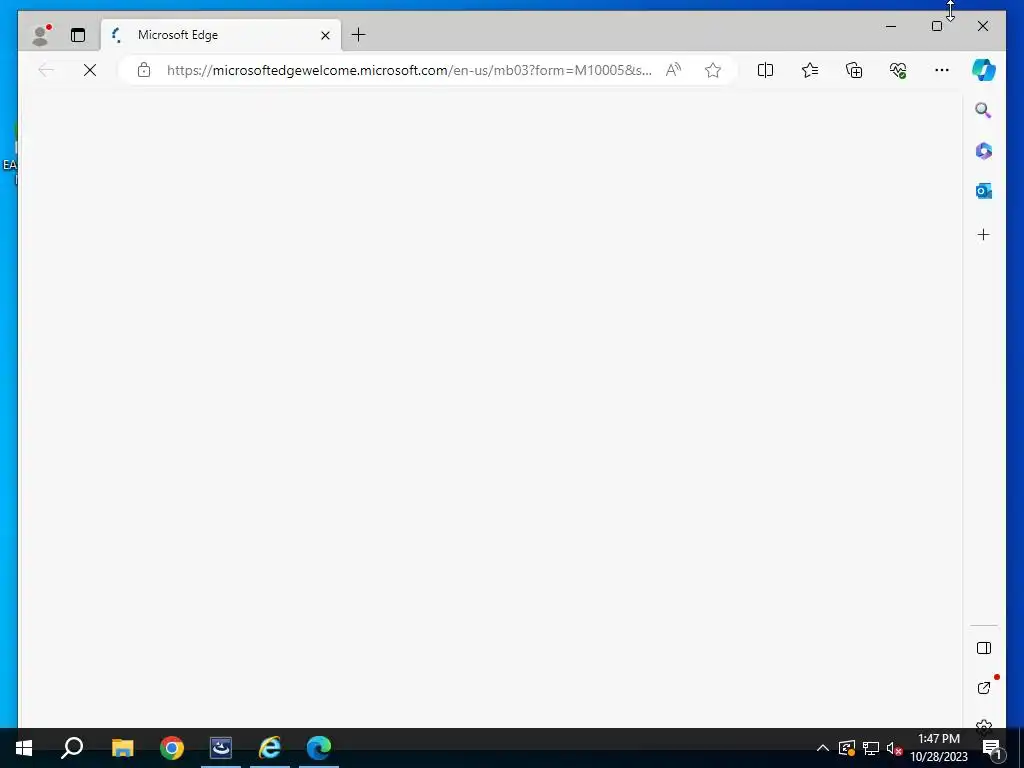Open a new tab with plus button
The width and height of the screenshot is (1024, 768).
point(359,35)
